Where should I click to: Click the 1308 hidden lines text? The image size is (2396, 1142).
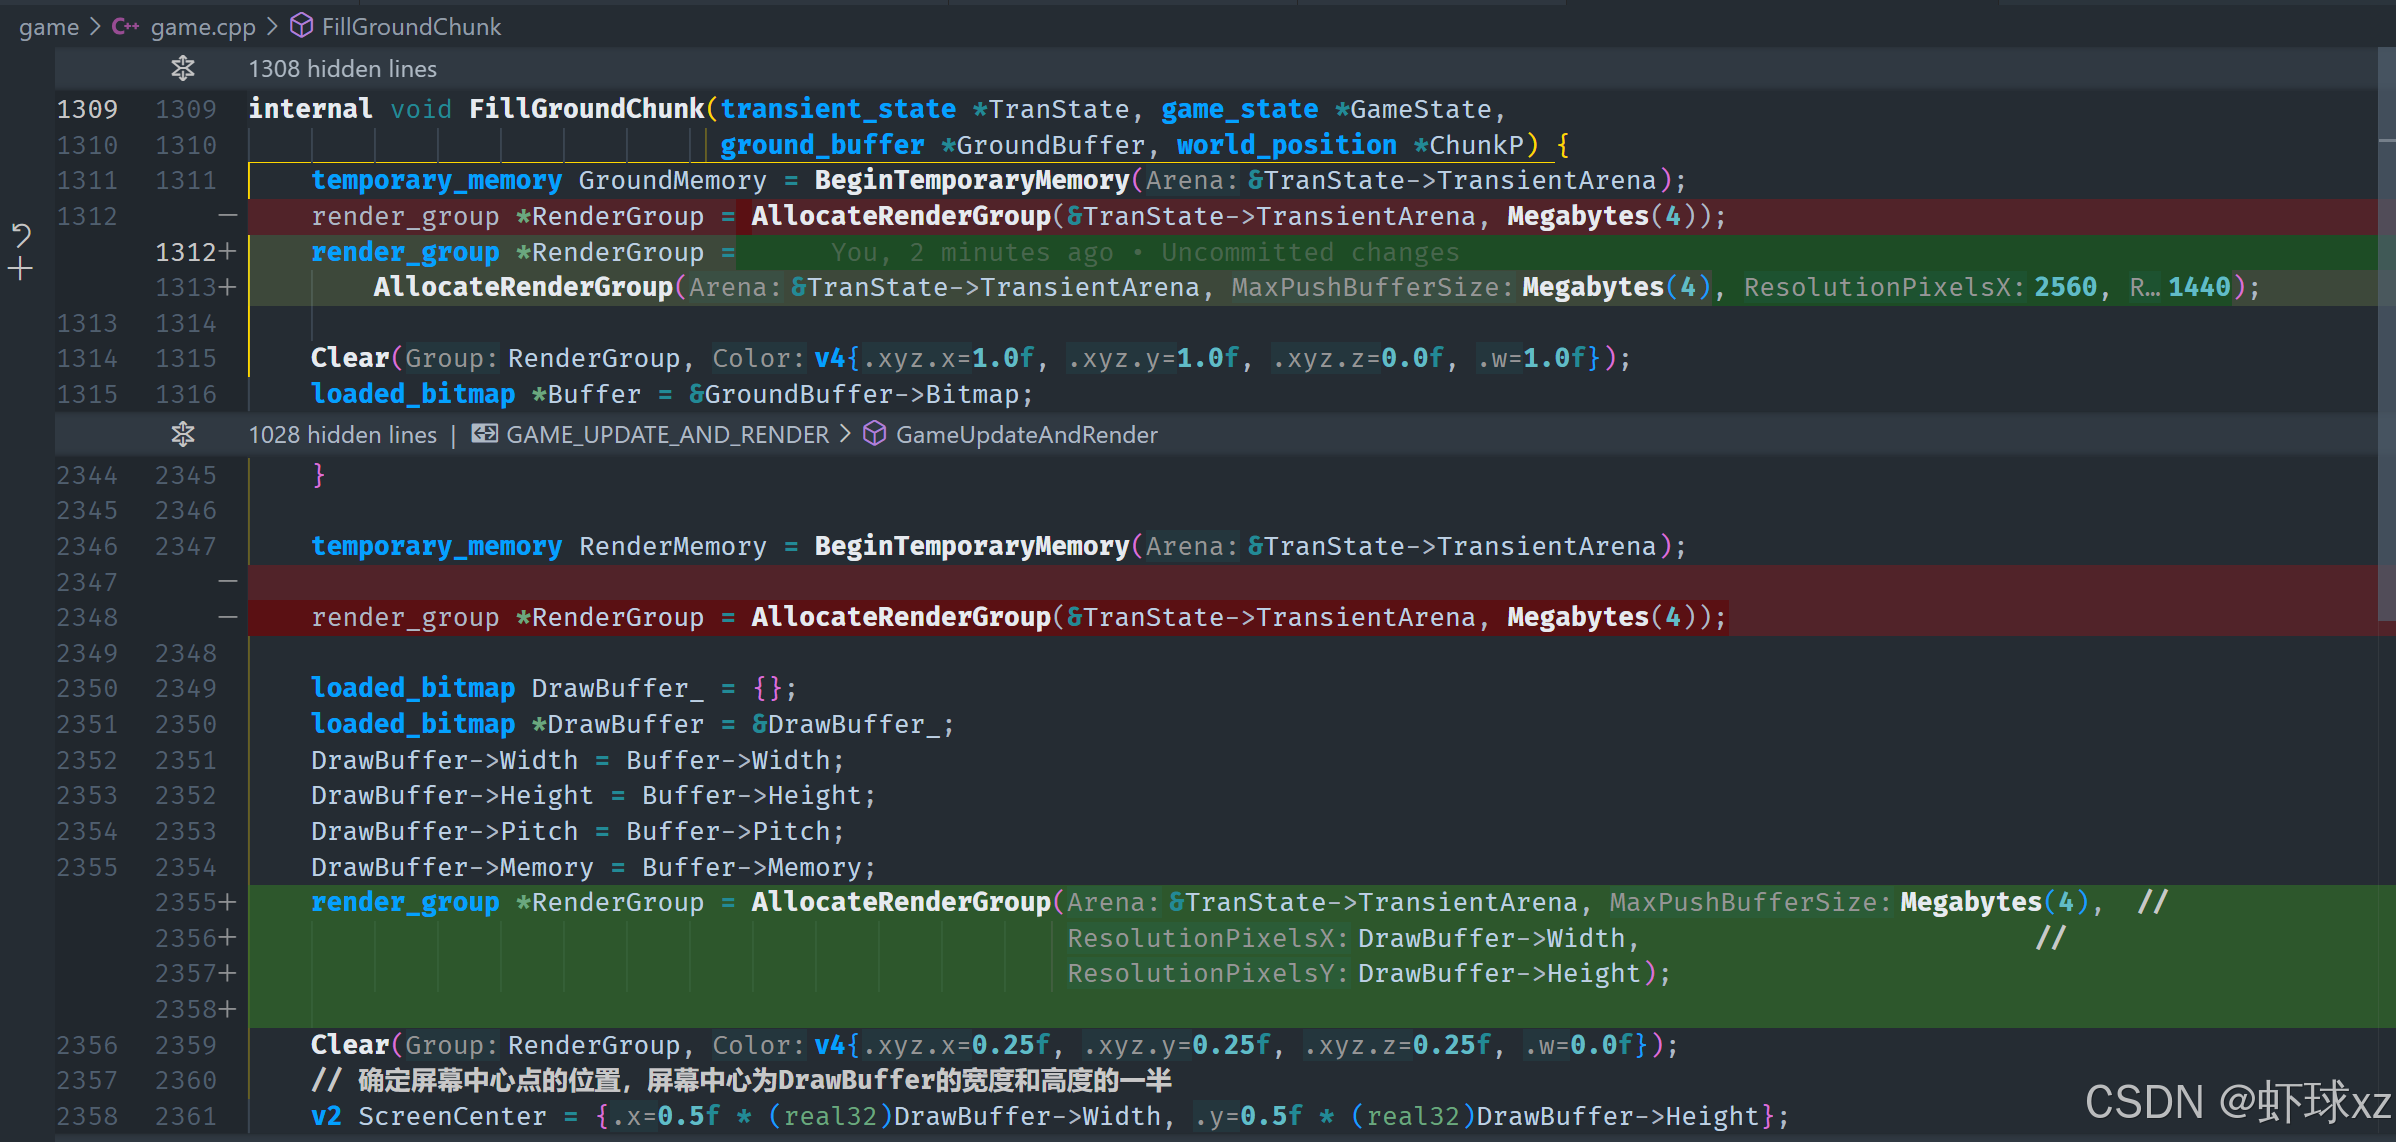342,69
